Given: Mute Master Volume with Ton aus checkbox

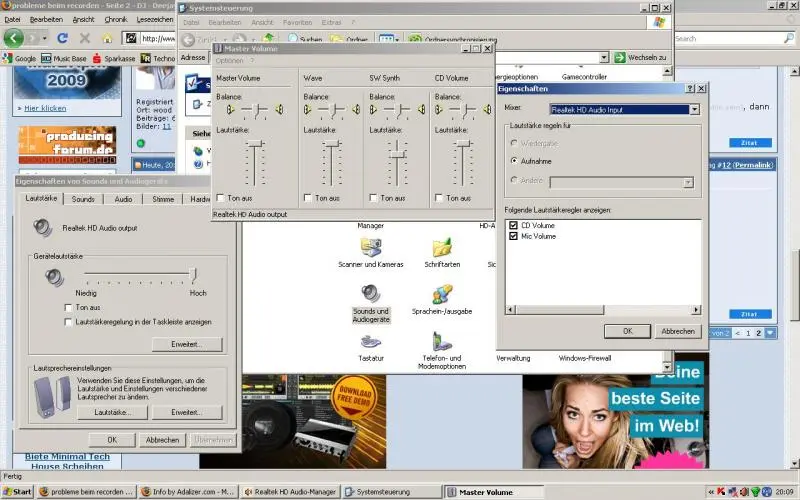Looking at the screenshot, I should pos(221,198).
